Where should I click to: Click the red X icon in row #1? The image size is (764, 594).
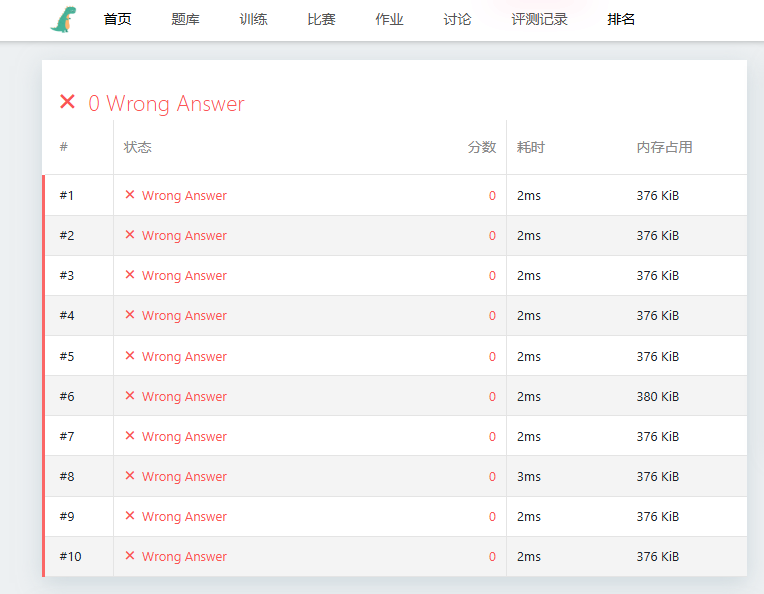tap(130, 195)
